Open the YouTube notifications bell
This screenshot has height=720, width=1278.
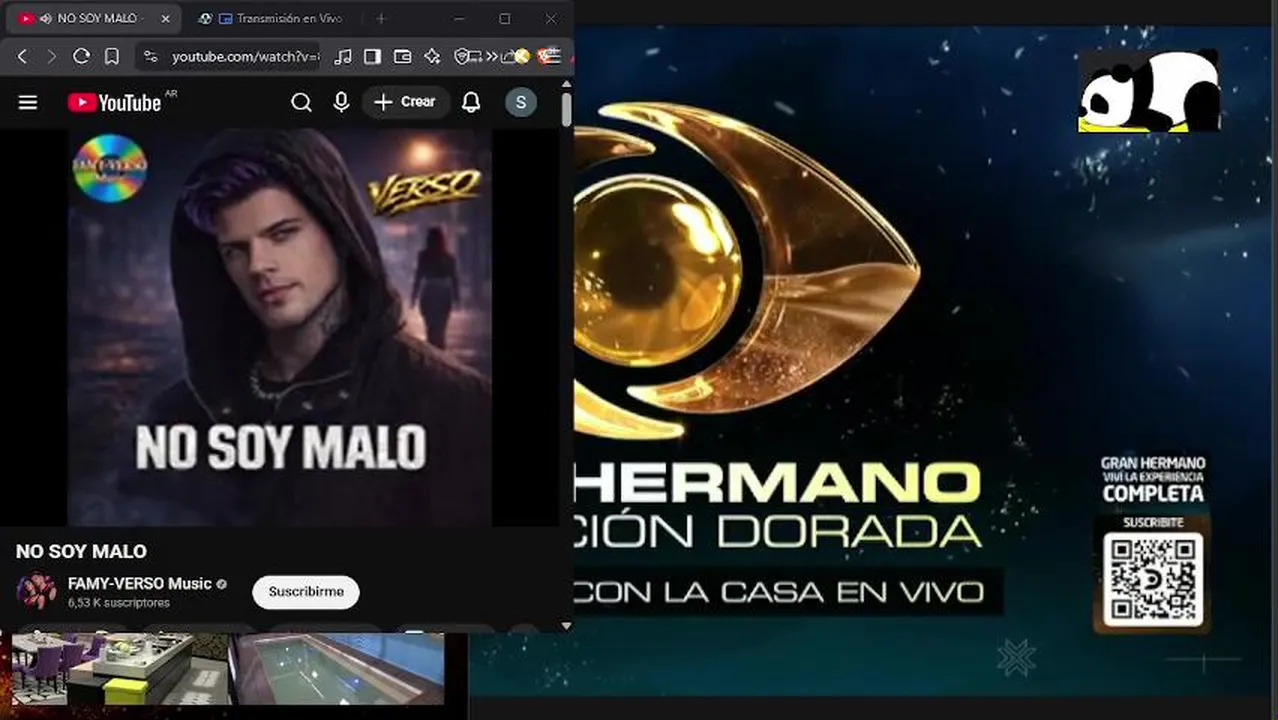(x=471, y=102)
